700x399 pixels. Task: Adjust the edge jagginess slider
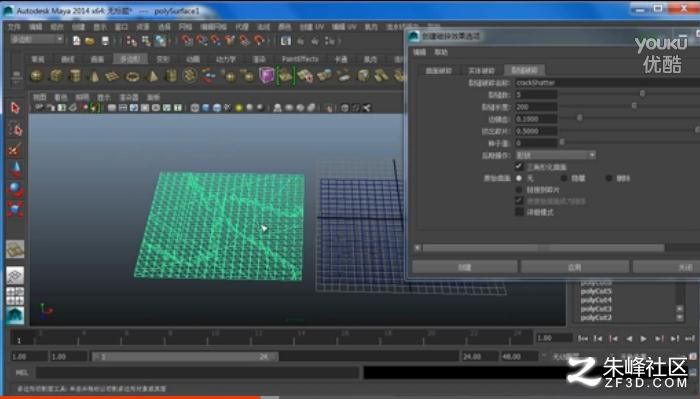tap(579, 118)
